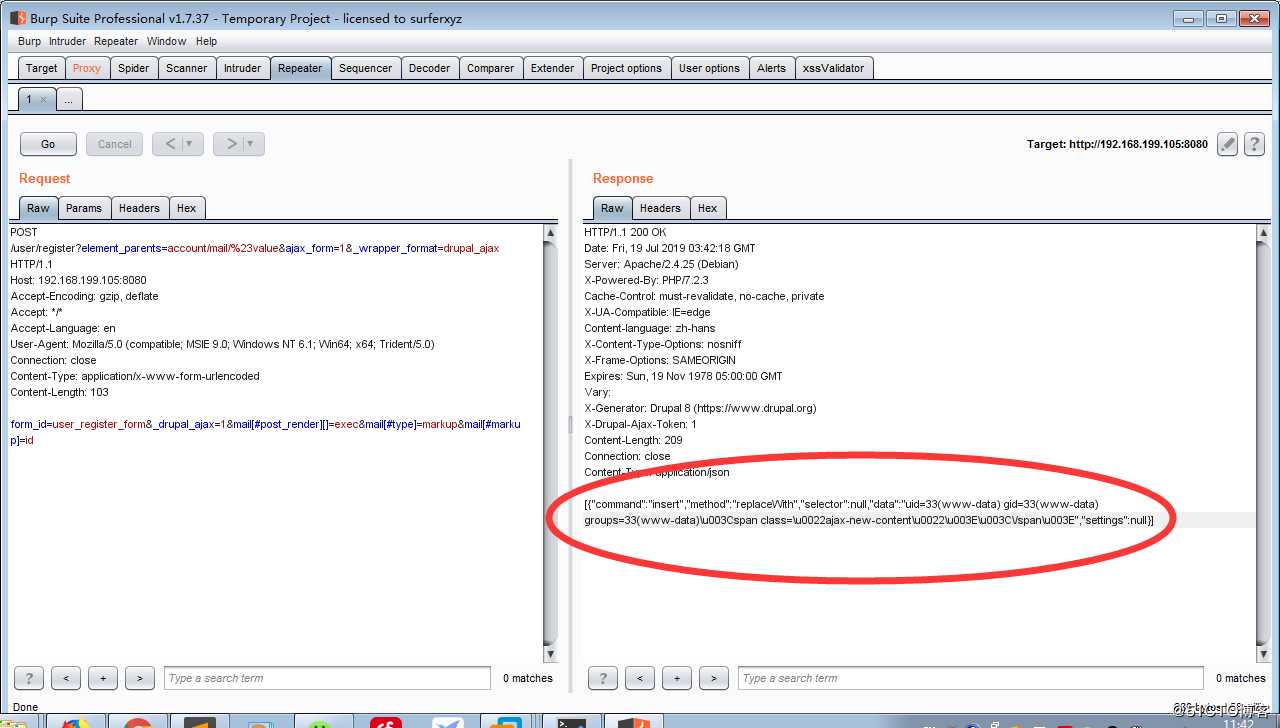Screen dimensions: 1280x728
Task: Switch to the Extender tab
Action: click(552, 68)
